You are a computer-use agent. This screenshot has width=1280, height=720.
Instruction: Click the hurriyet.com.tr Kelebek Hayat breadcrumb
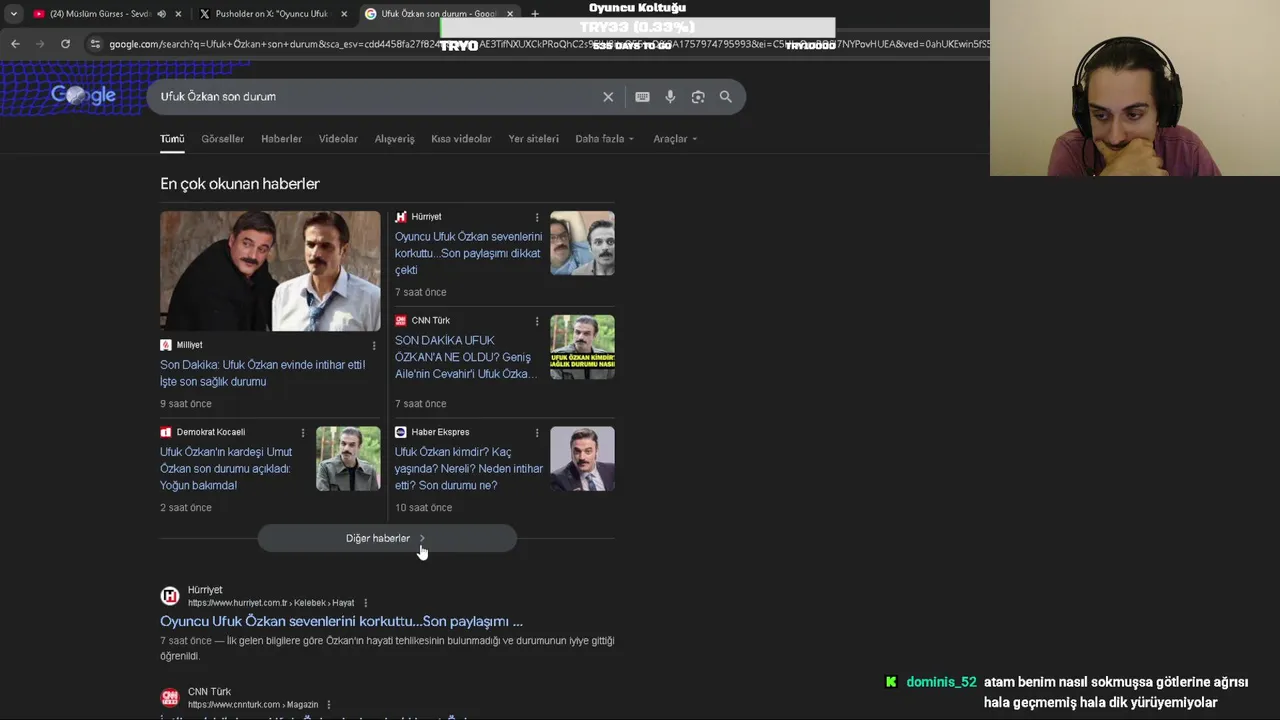(271, 603)
